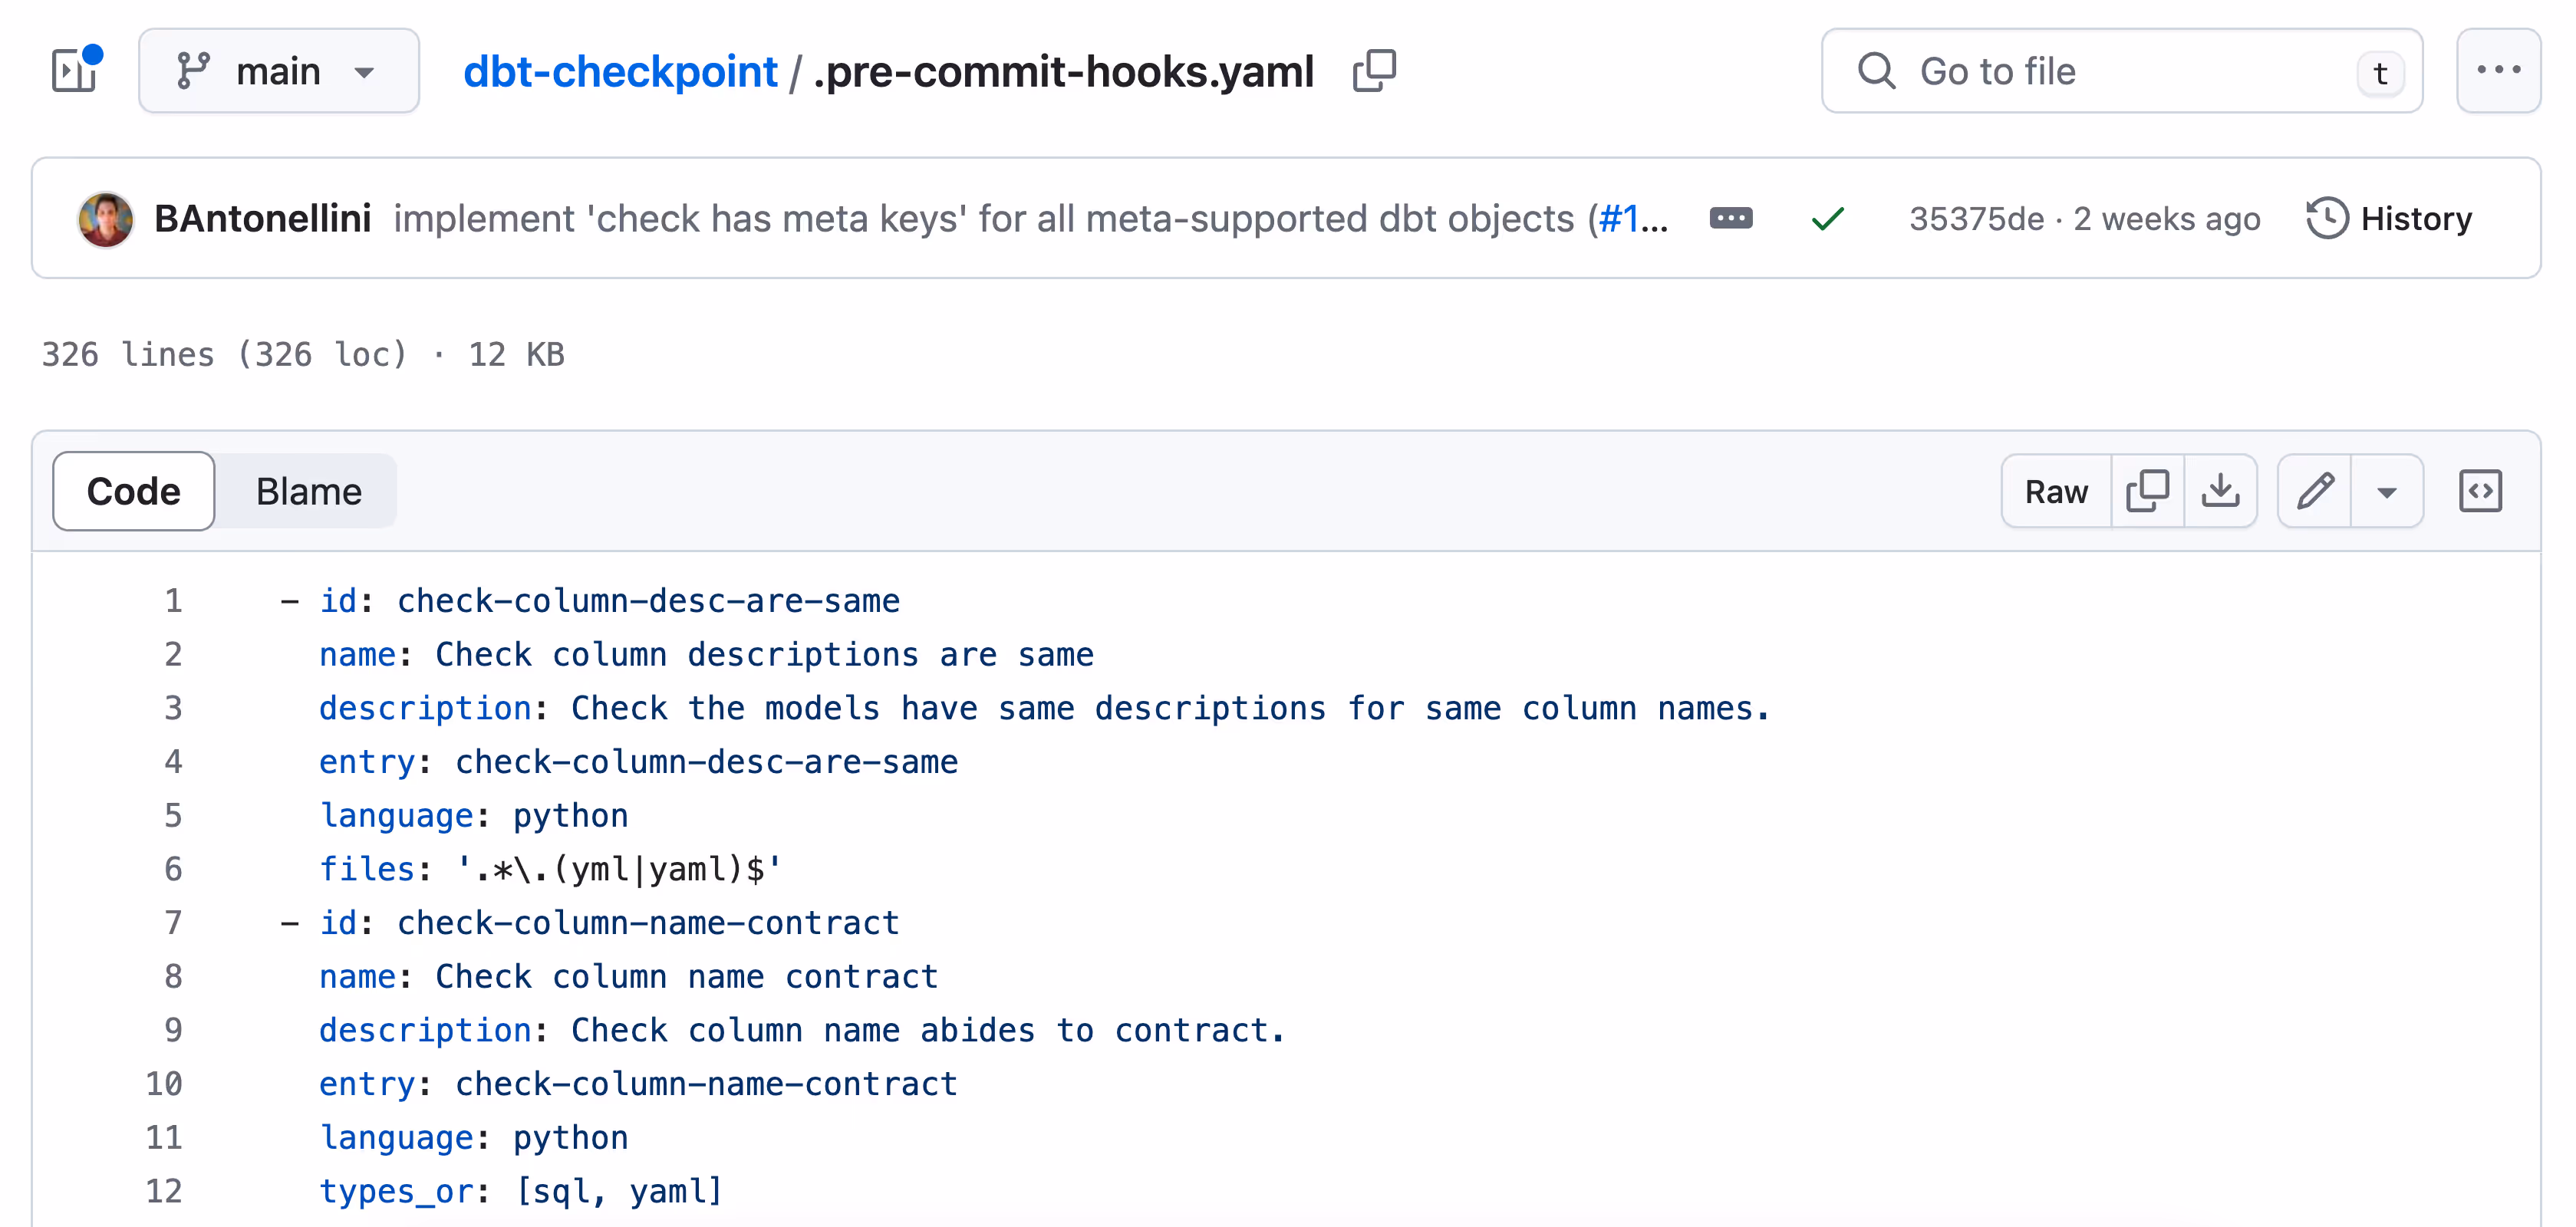Expand the file tree side panel
Screen dimensions: 2576x1227
(x=74, y=70)
